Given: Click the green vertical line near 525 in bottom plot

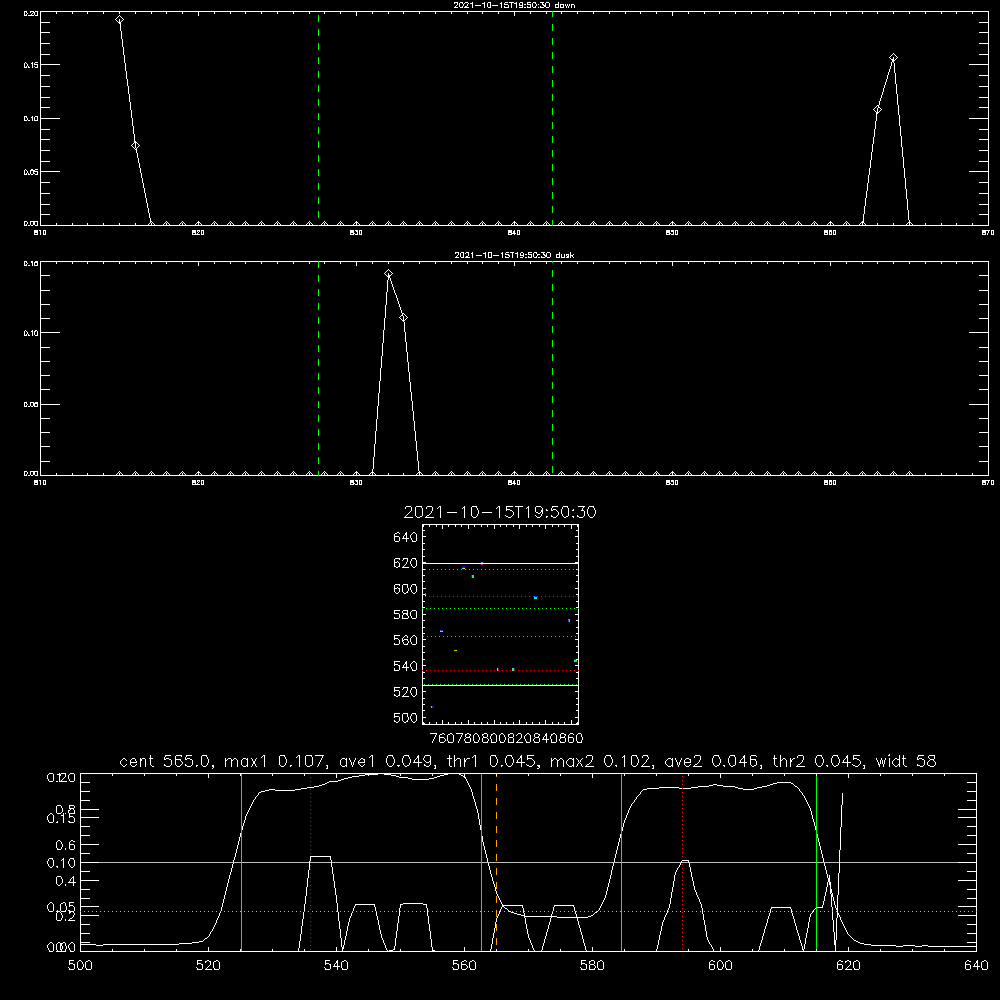Looking at the screenshot, I should click(x=241, y=861).
